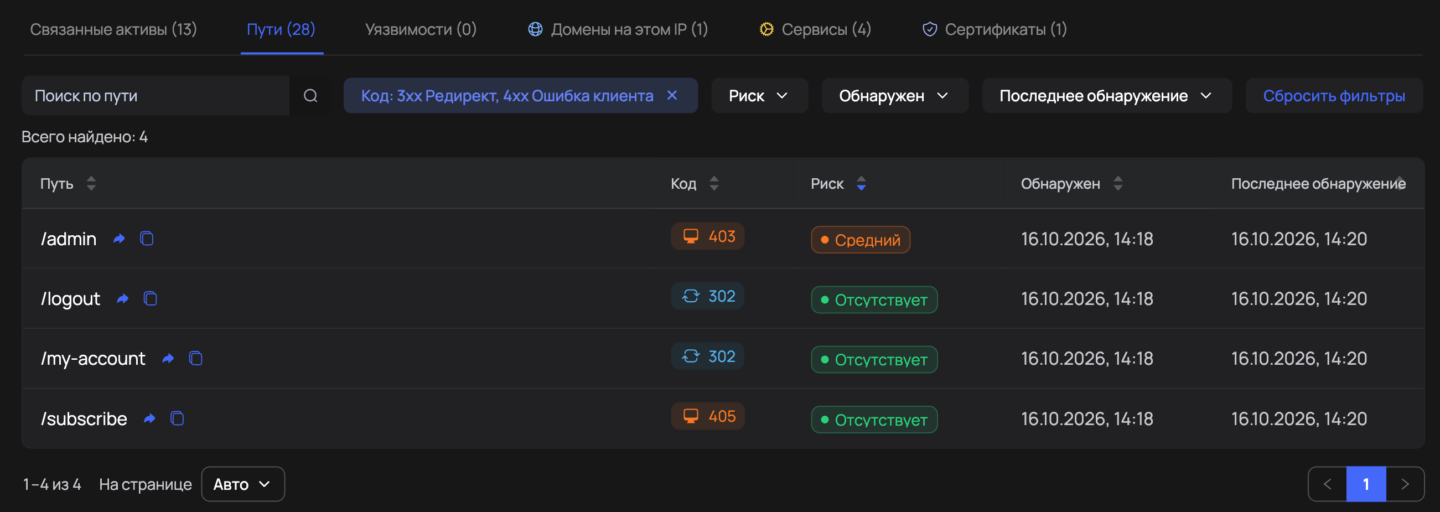Click the gear icon on Сервисы tab
This screenshot has width=1440, height=512.
point(766,30)
